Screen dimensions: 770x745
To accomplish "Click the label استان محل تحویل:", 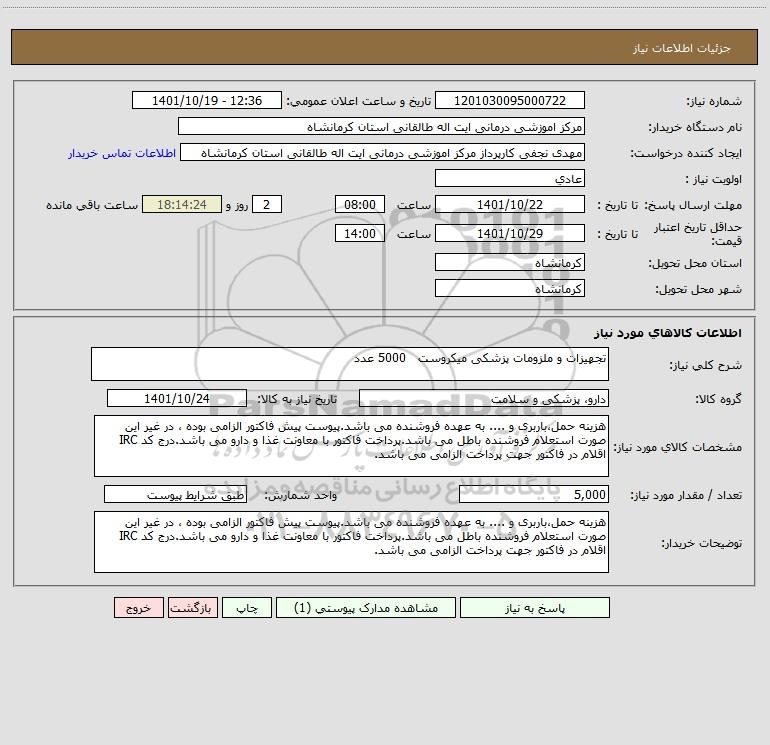I will pos(695,263).
